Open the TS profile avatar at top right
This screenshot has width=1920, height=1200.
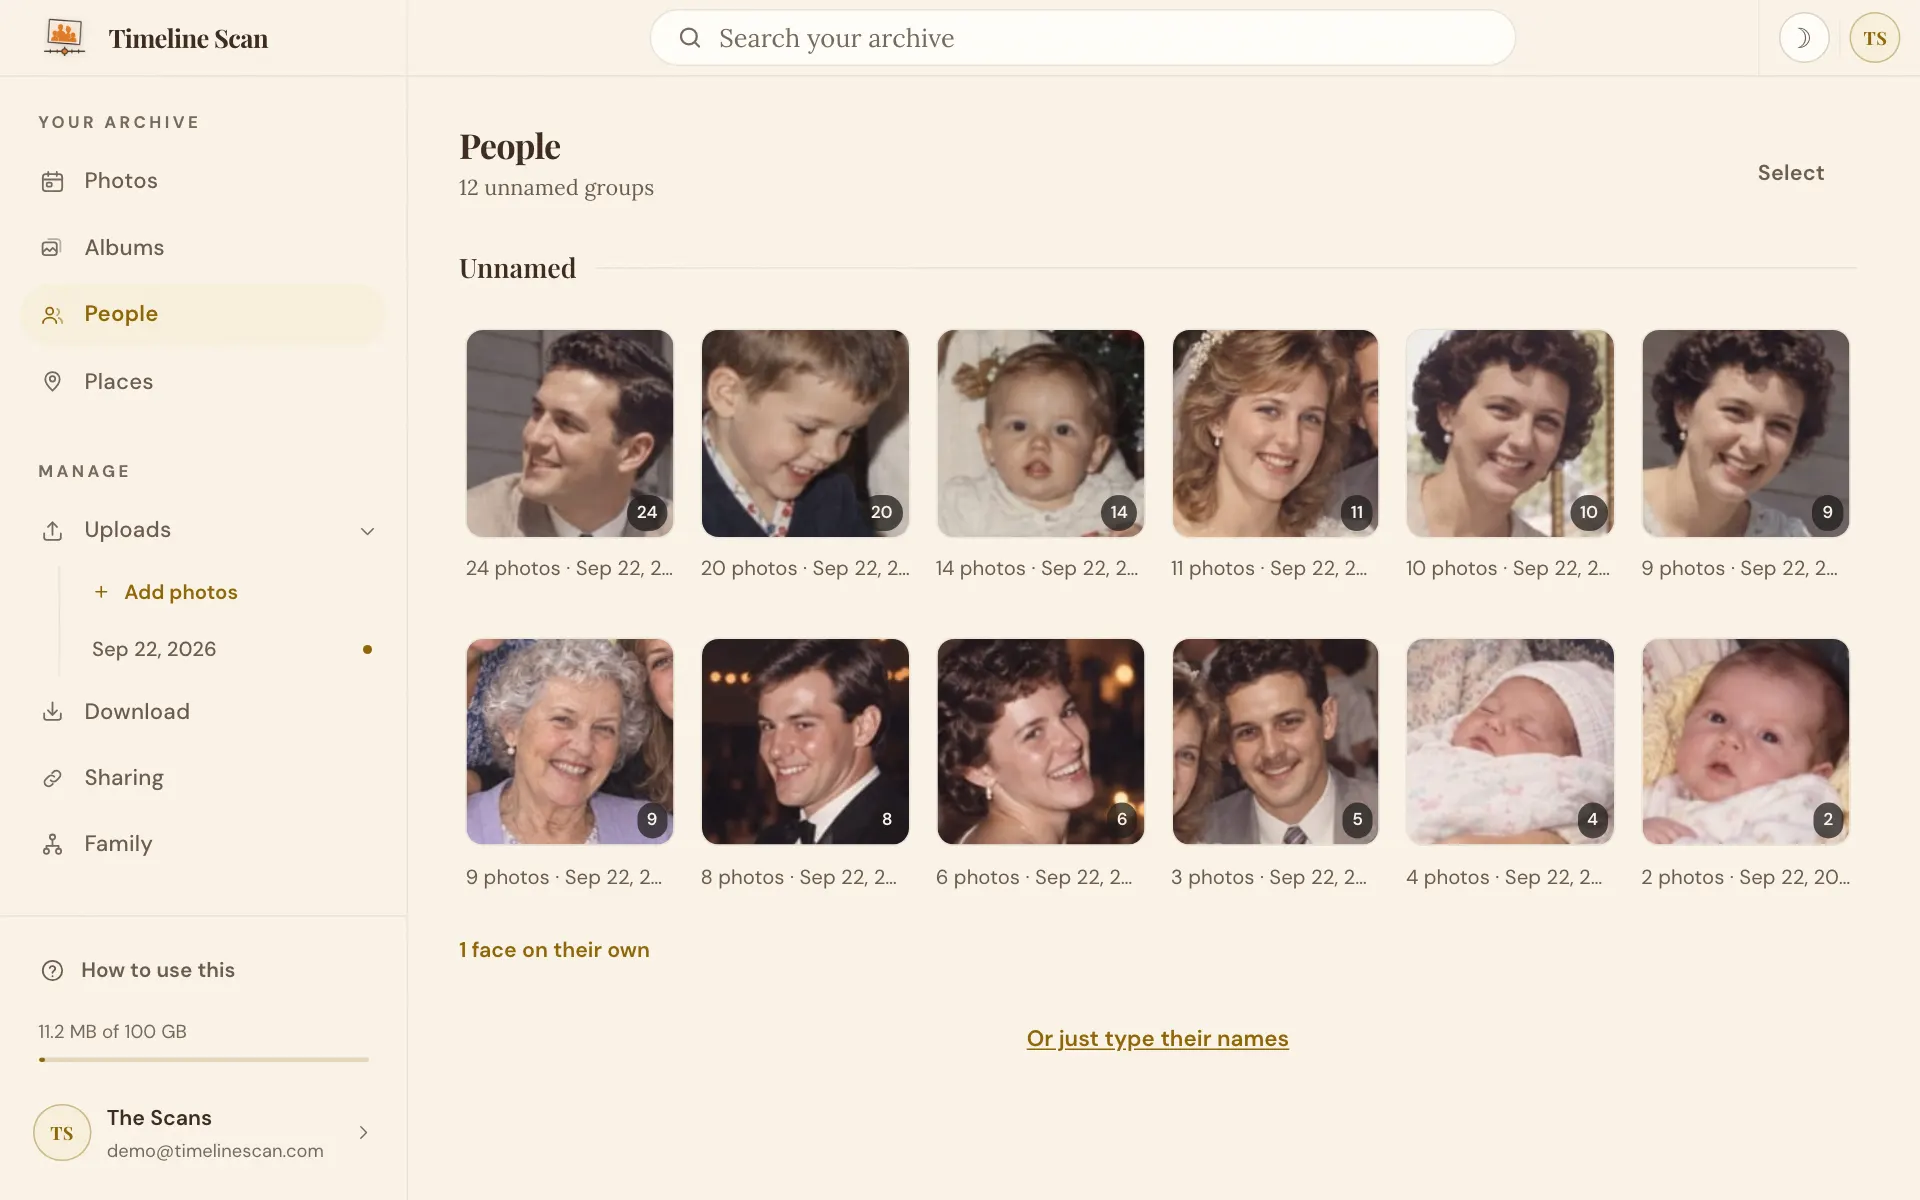tap(1874, 38)
